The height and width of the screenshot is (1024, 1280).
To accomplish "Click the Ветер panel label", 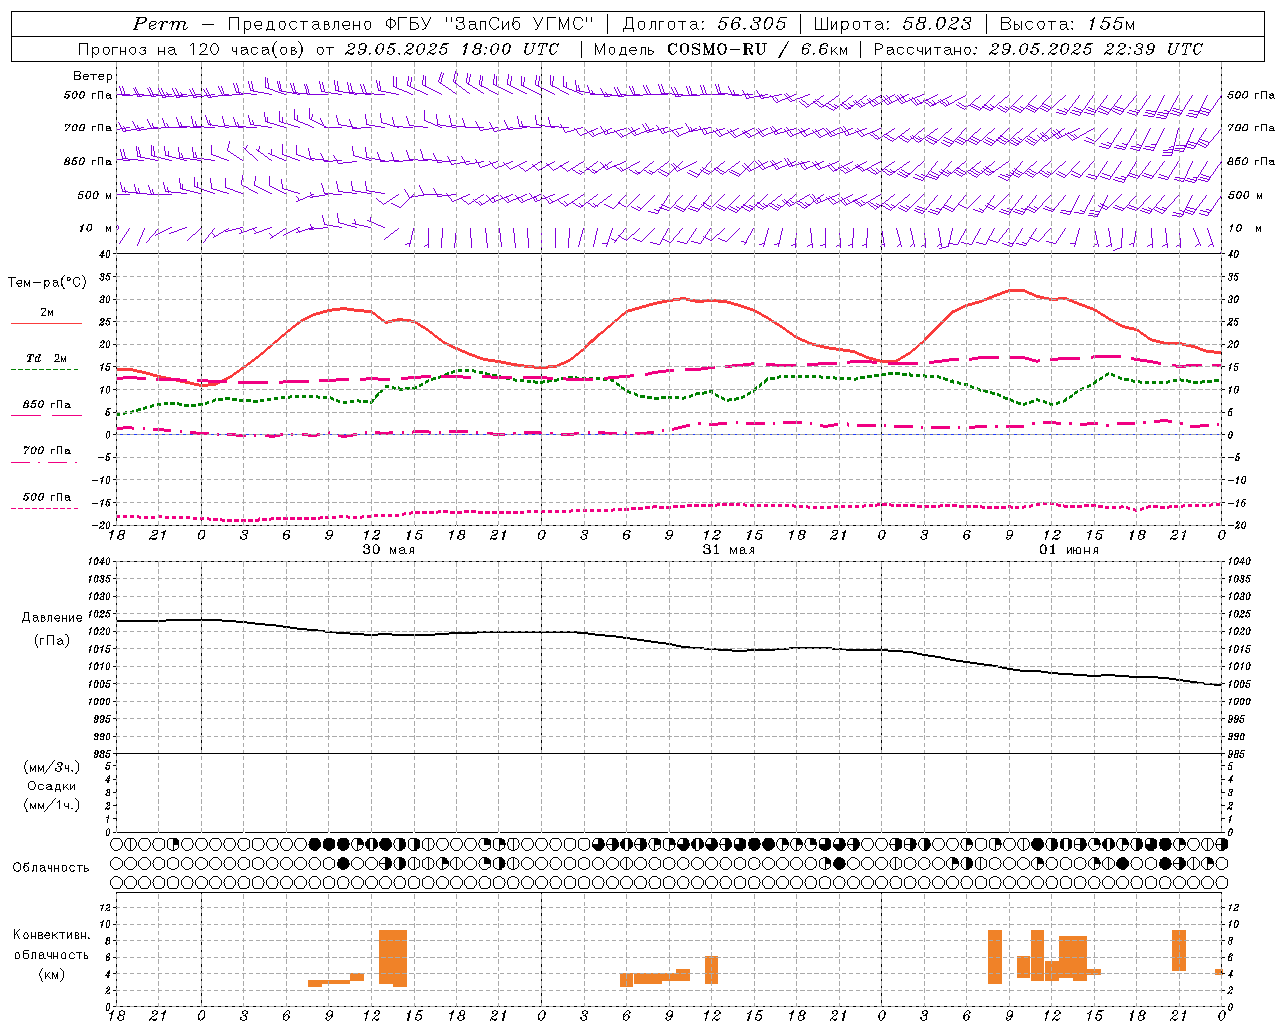I will coord(93,76).
